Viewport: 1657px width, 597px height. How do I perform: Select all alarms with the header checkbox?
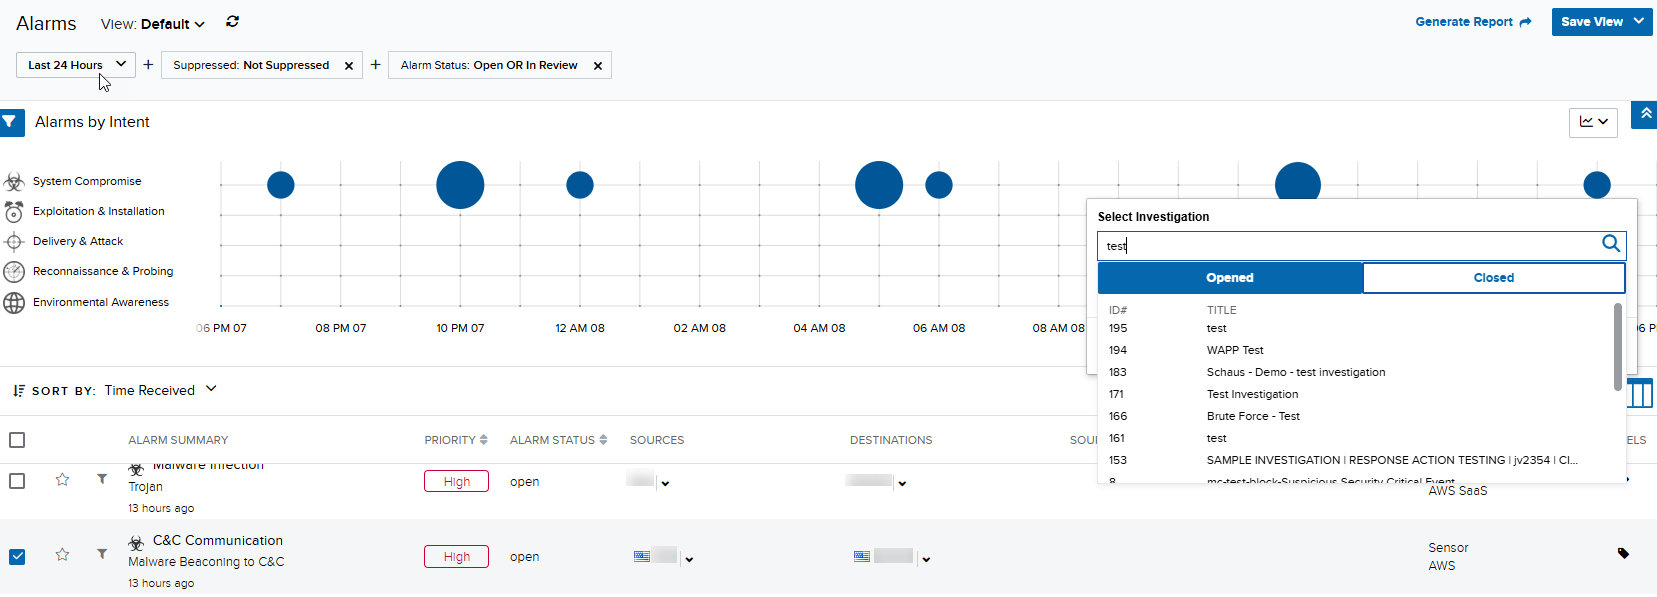17,440
